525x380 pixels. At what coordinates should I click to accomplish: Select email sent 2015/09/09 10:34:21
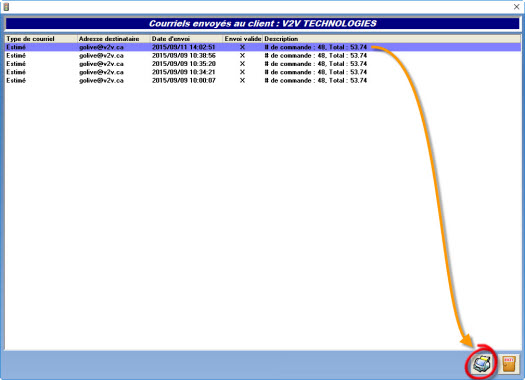click(x=263, y=72)
